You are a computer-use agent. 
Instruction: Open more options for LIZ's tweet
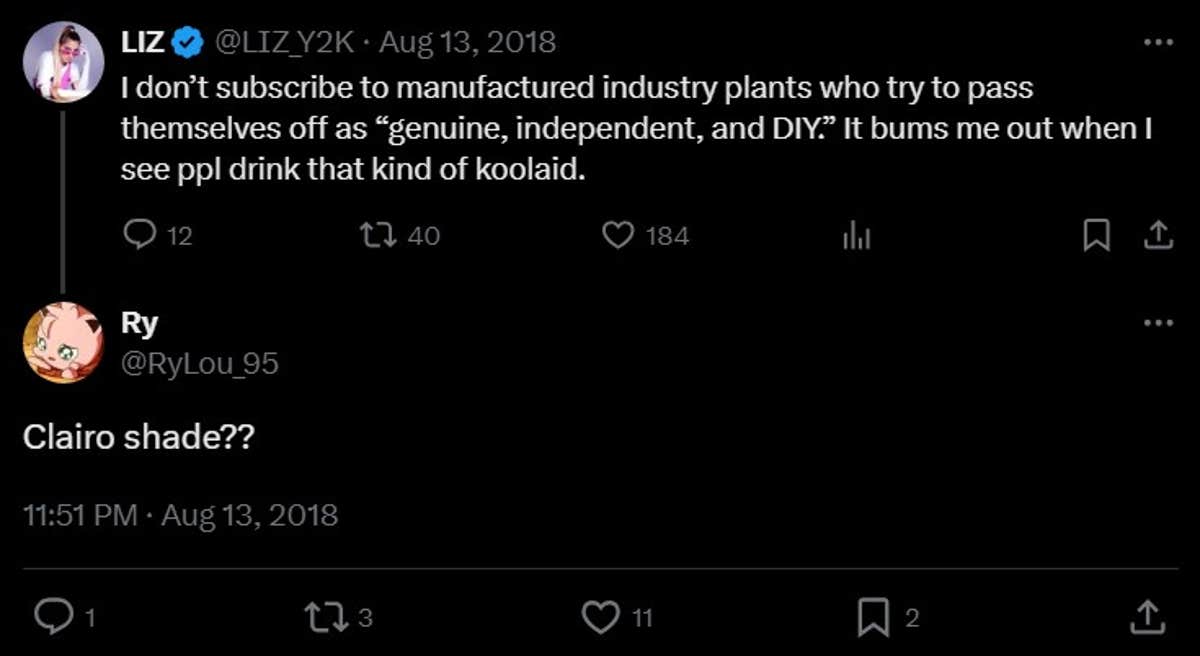[x=1157, y=43]
